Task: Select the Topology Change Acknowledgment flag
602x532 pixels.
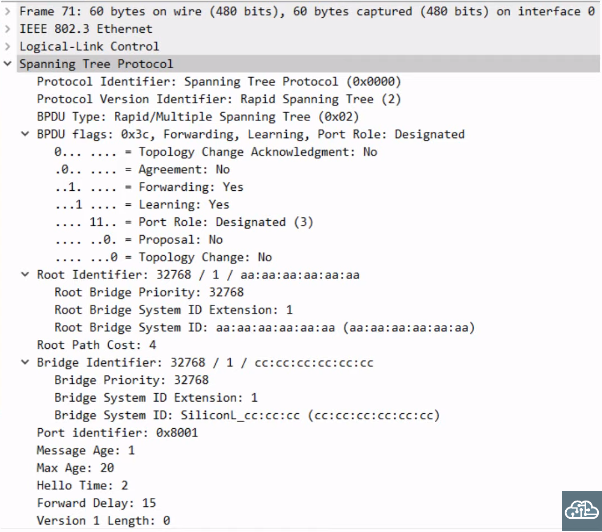Action: pyautogui.click(x=215, y=152)
